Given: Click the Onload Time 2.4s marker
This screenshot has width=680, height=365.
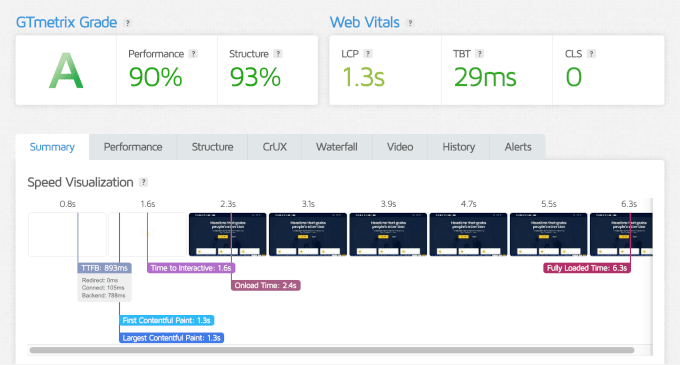Looking at the screenshot, I should click(265, 286).
